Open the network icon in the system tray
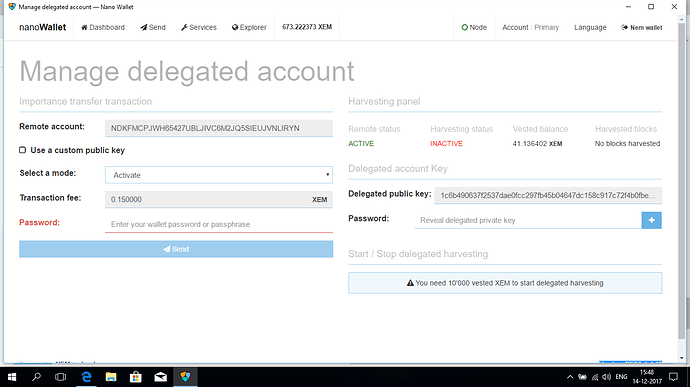 pos(595,377)
